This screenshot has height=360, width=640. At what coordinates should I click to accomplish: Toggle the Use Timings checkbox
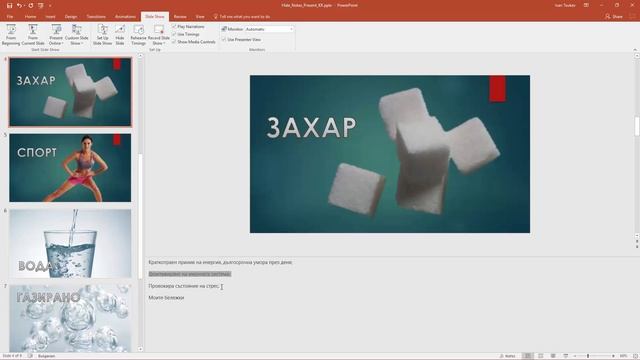pos(186,34)
